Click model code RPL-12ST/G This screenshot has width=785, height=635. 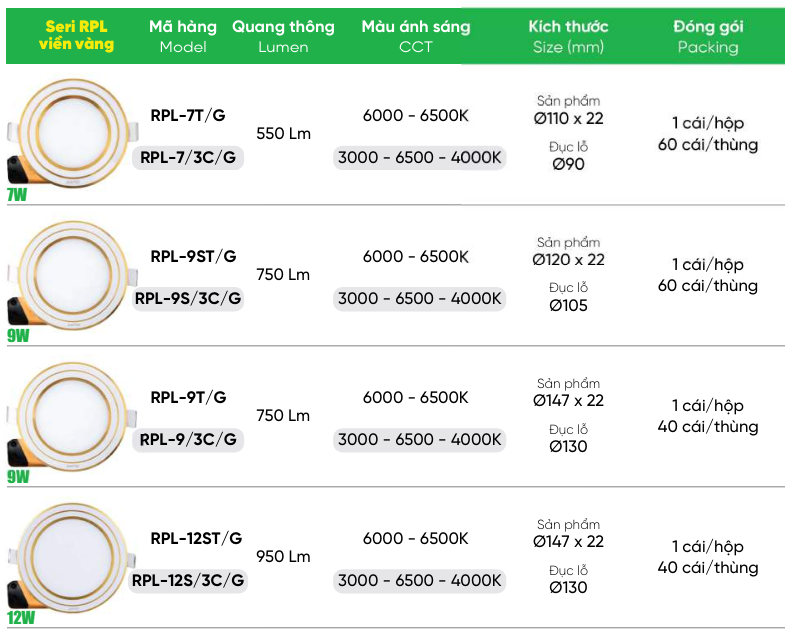coord(196,538)
